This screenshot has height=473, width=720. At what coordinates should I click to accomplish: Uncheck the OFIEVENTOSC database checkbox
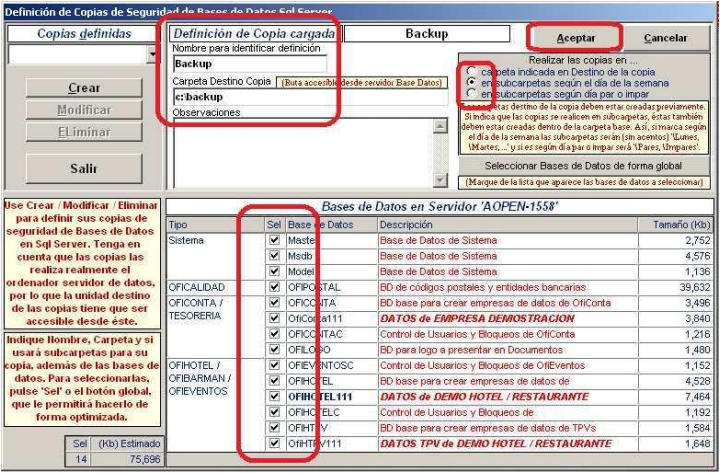tap(275, 365)
